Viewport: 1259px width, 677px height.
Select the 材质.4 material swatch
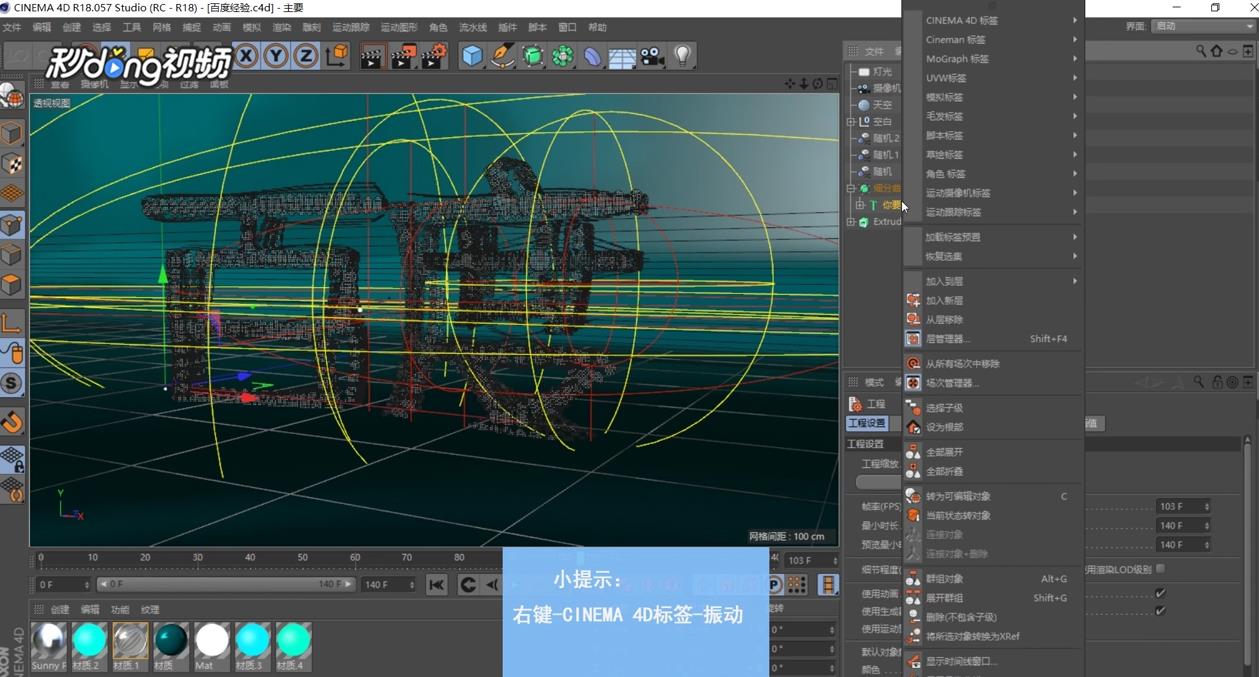pos(293,646)
